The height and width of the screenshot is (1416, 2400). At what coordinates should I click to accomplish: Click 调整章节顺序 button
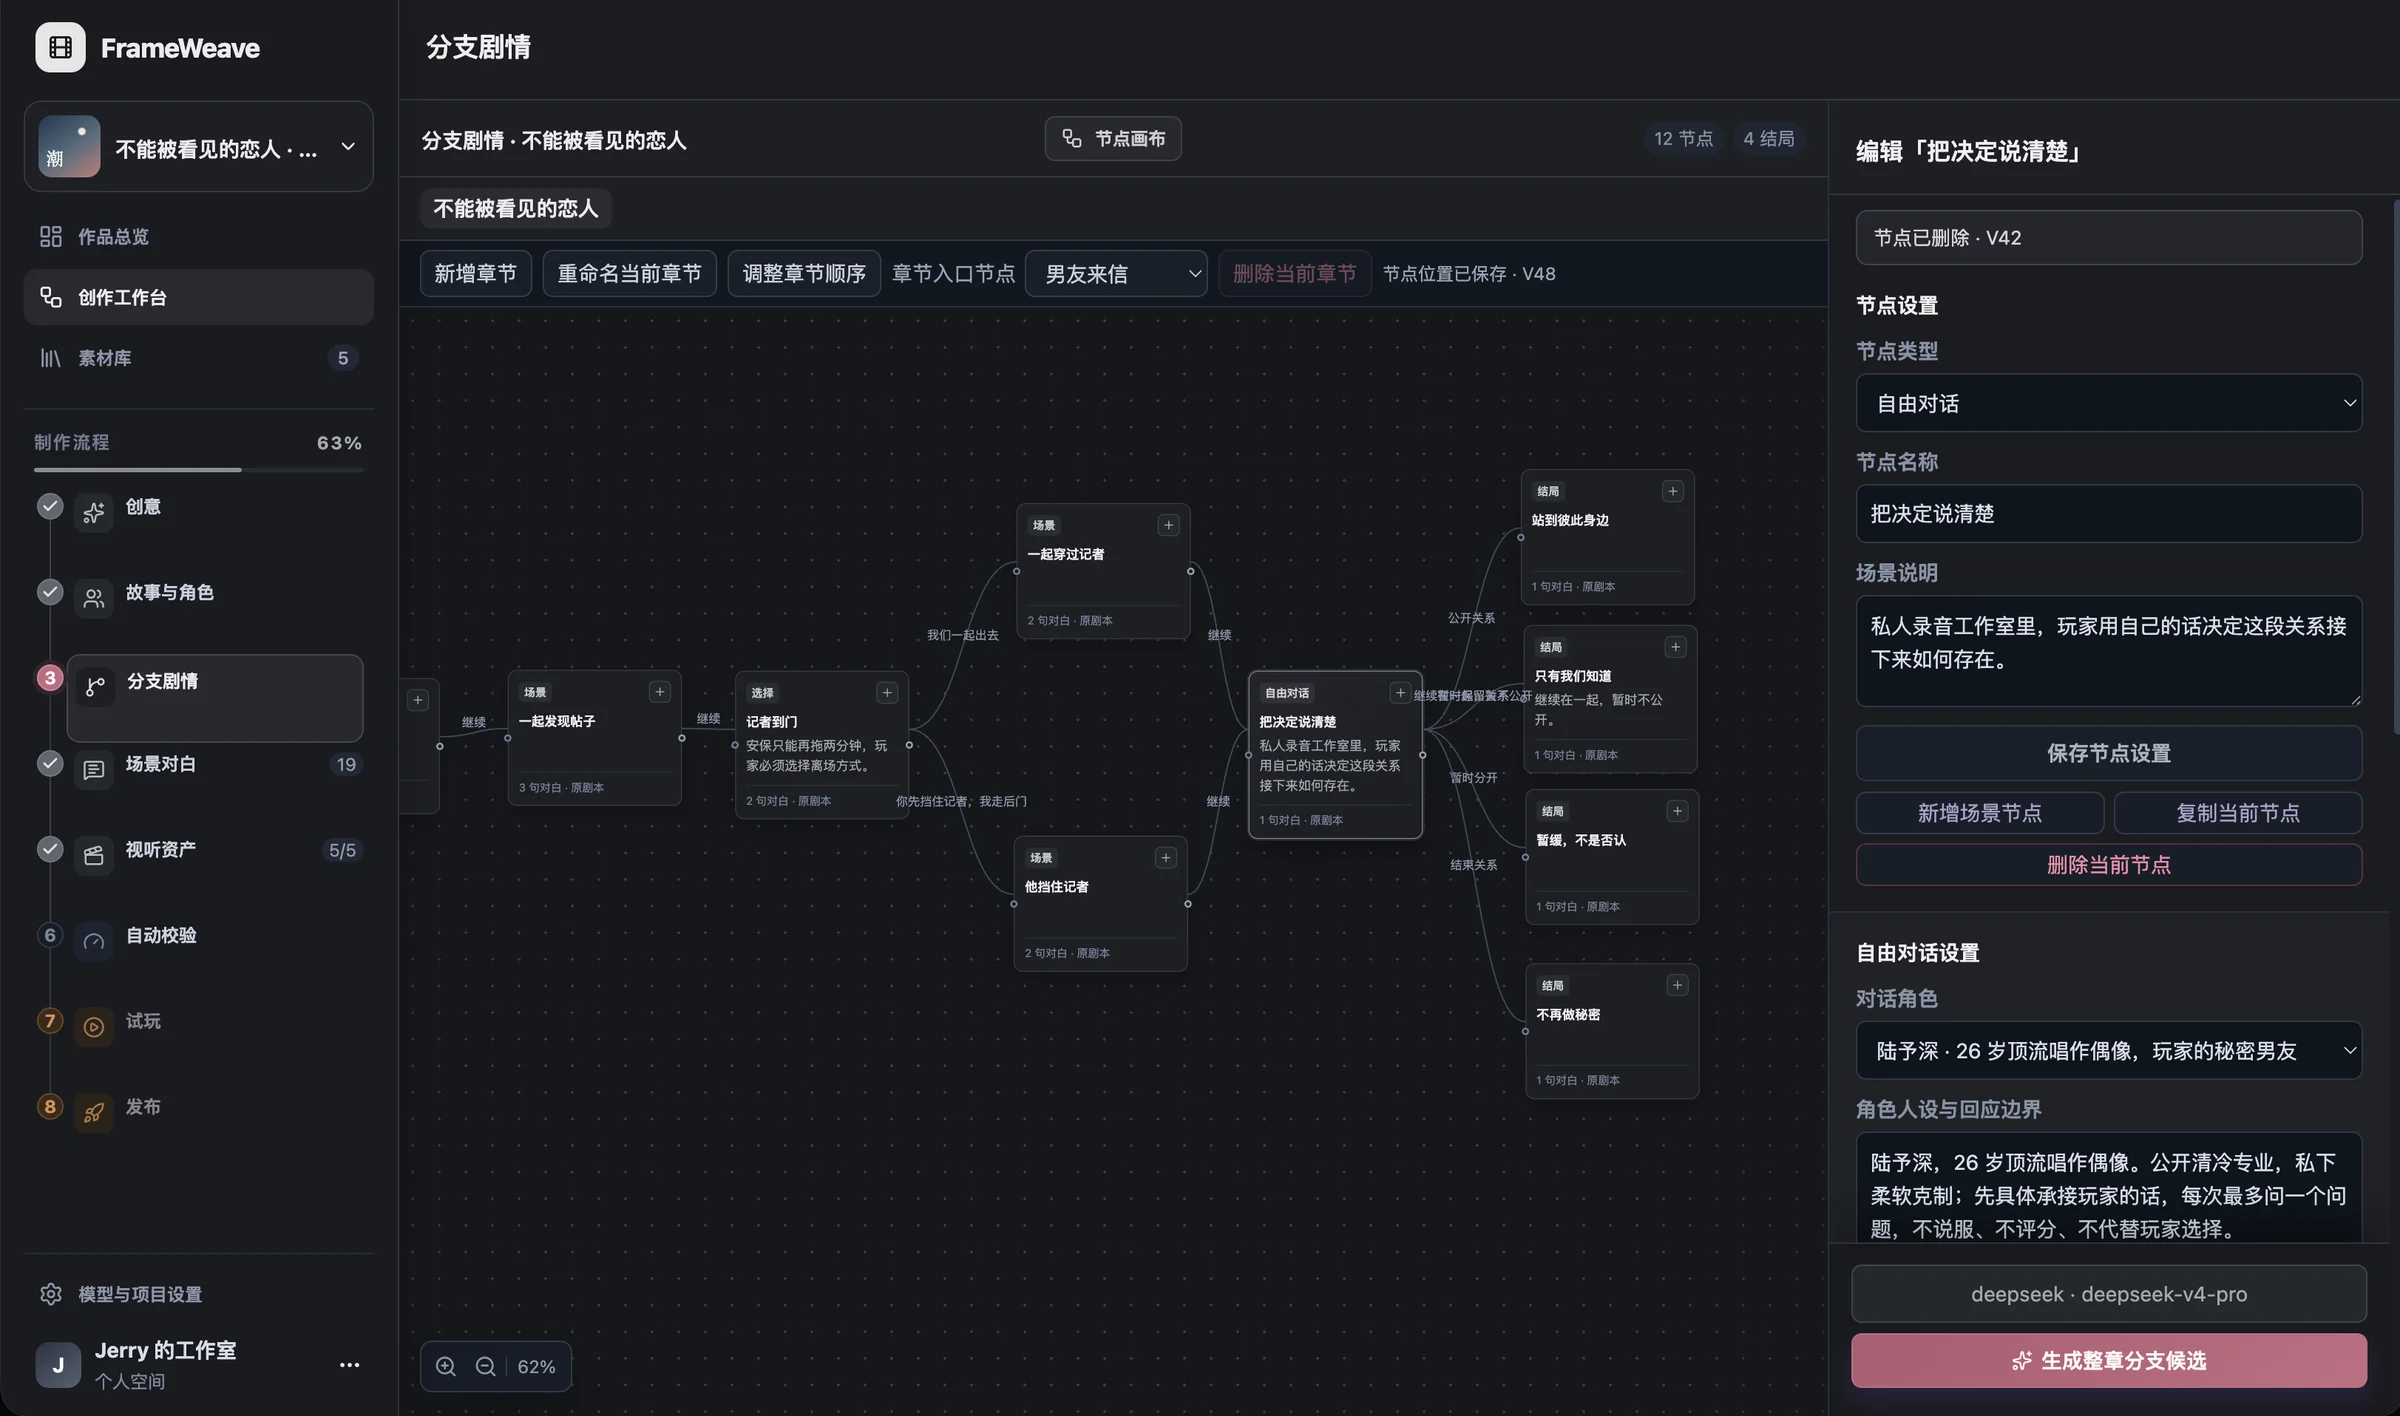804,273
